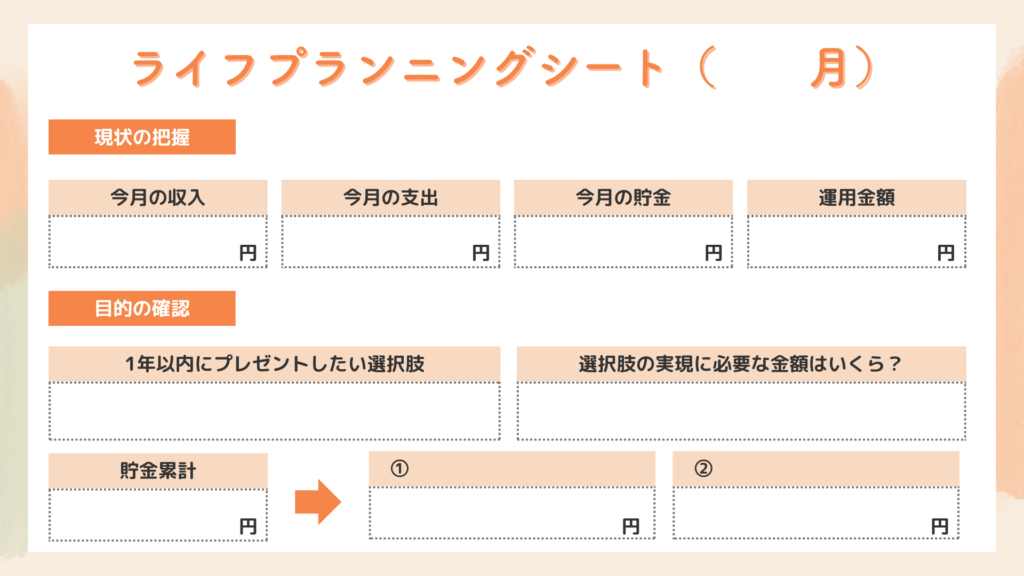1024x576 pixels.
Task: Click the 選択肢の実現に必要な金額 entry box
Action: tap(741, 411)
